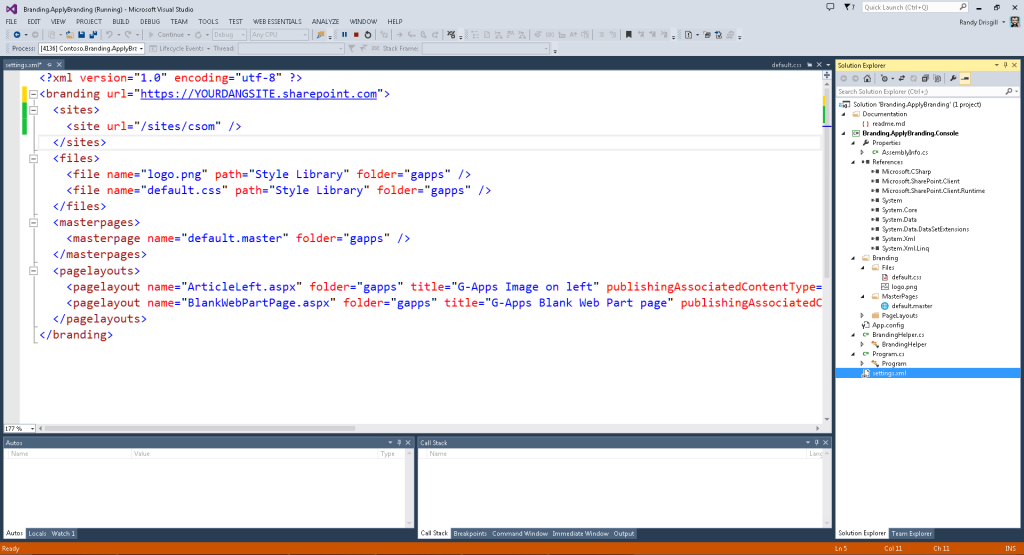
Task: Open the editor zoom level dropdown showing 177 %
Action: [32, 429]
